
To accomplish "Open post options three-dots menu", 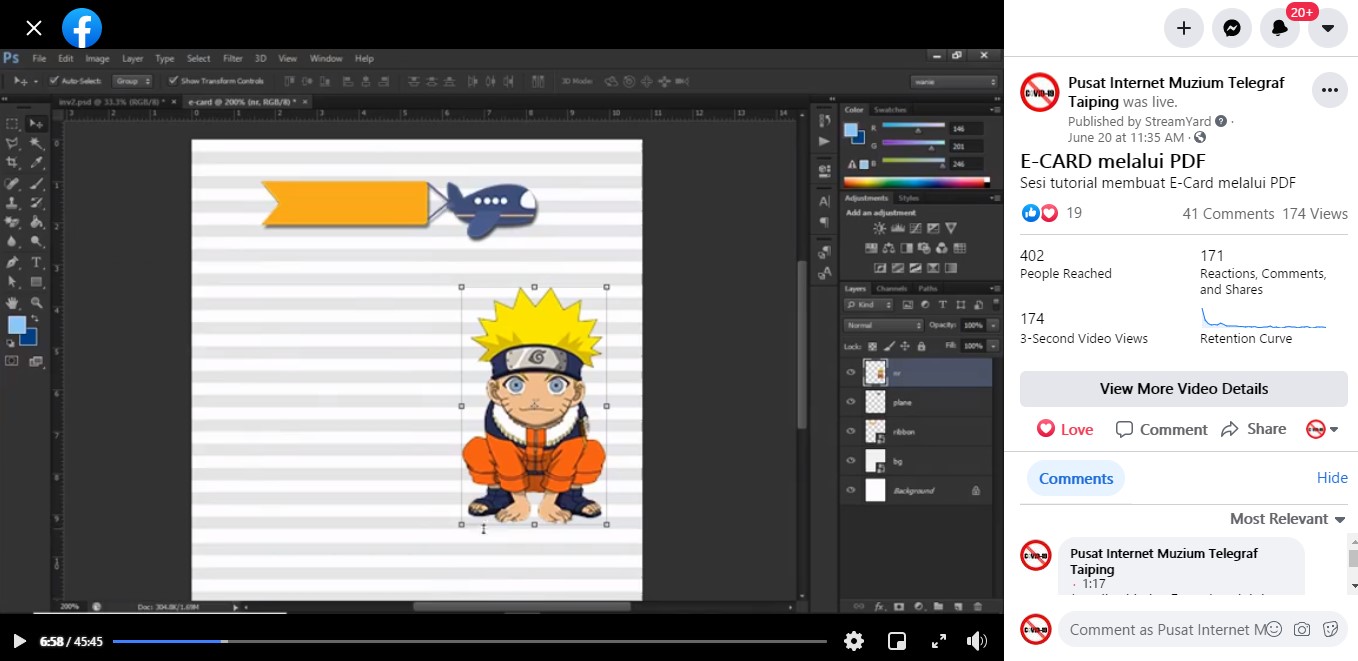I will (x=1329, y=90).
